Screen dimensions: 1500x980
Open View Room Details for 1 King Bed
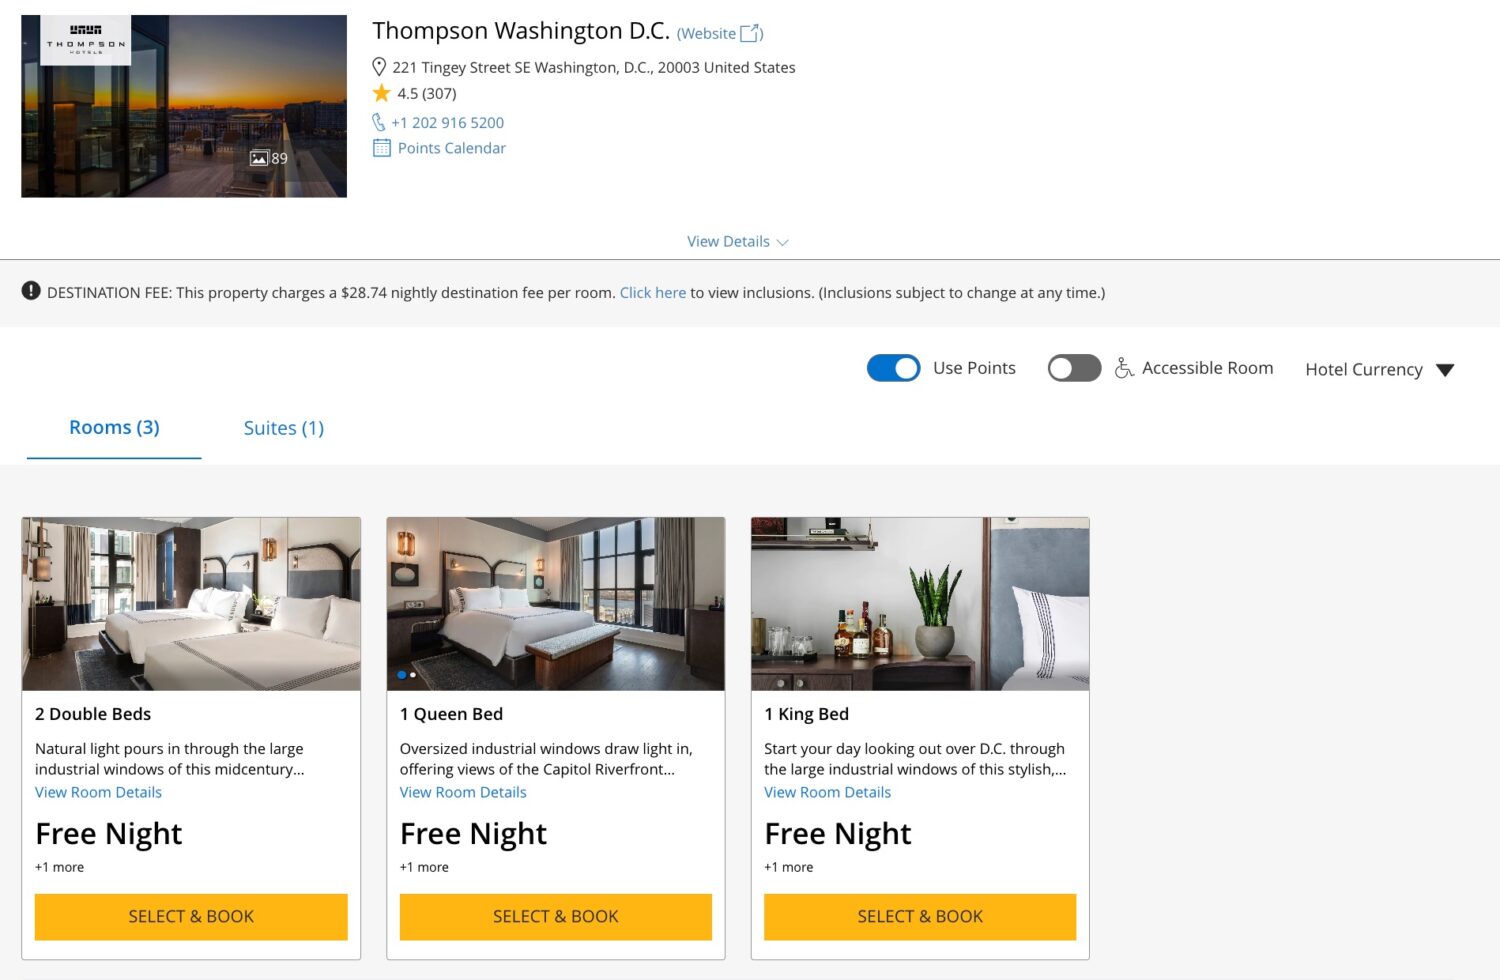[827, 792]
